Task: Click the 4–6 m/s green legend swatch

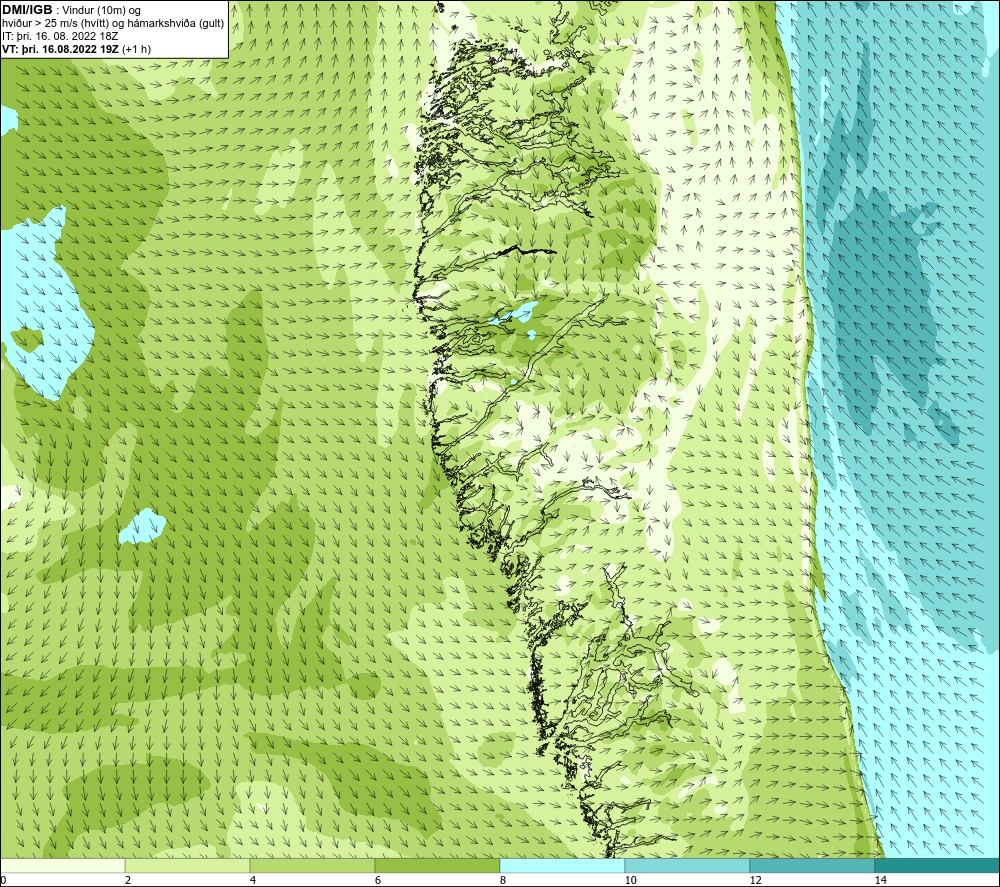Action: (312, 866)
